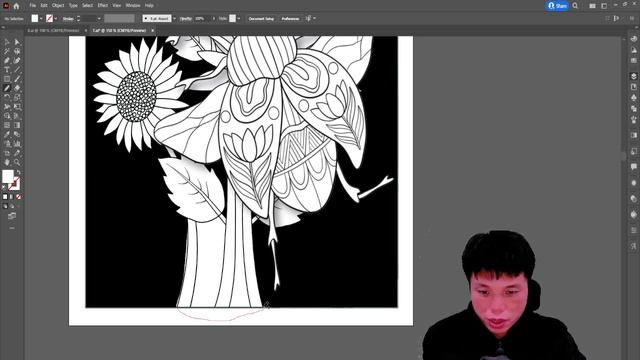Select the Zoom tool
This screenshot has width=640, height=360.
pyautogui.click(x=17, y=162)
